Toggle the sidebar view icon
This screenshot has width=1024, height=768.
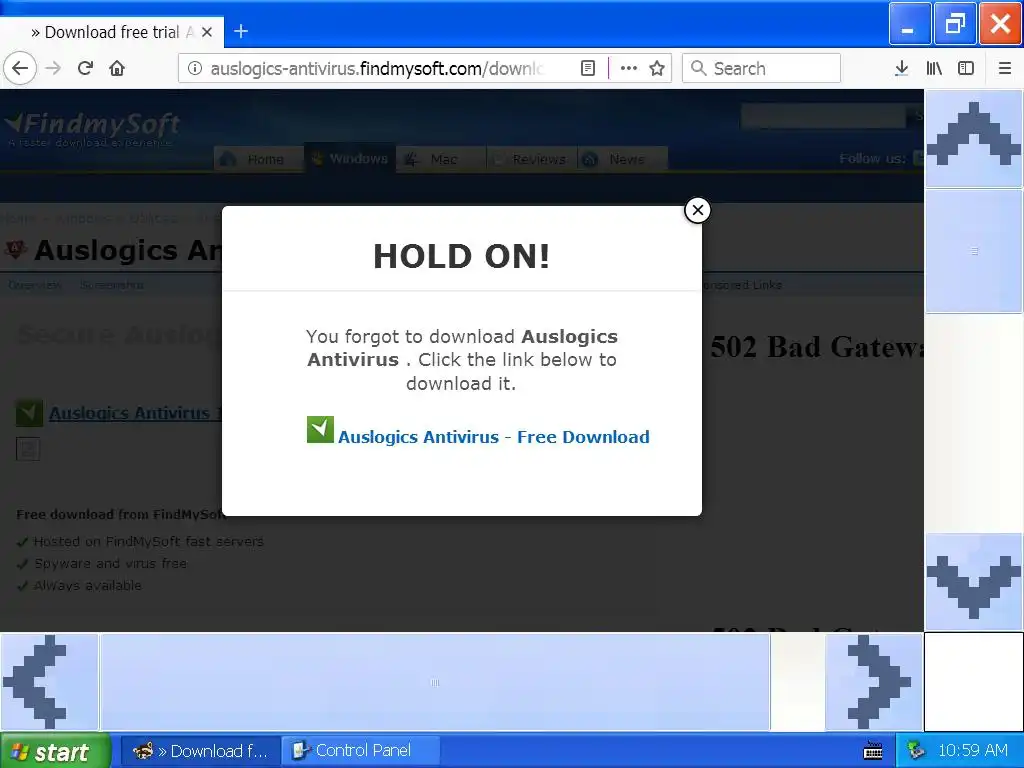966,68
